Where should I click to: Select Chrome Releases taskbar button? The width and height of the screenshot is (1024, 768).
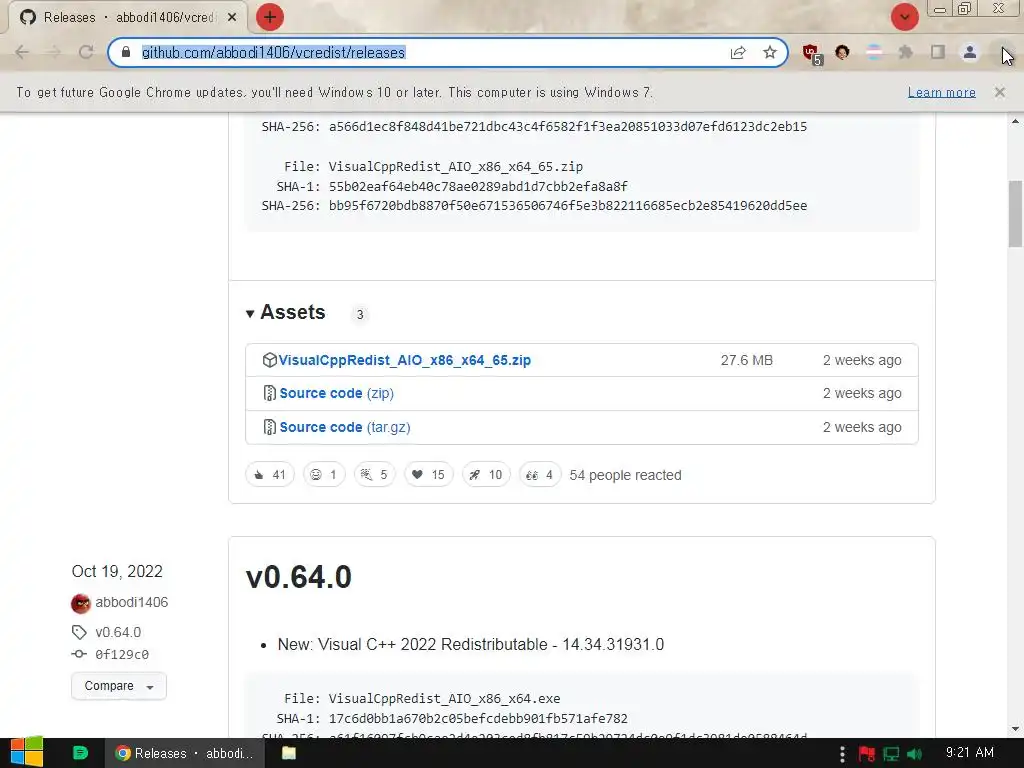point(185,753)
